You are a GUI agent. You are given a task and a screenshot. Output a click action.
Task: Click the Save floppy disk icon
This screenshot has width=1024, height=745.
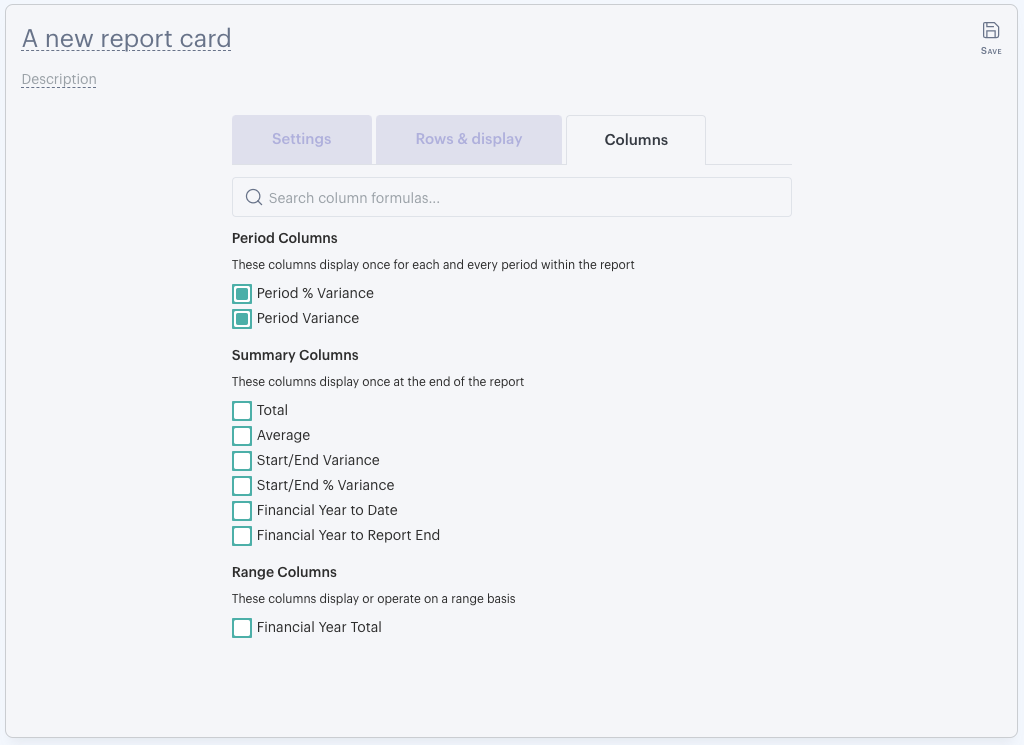pyautogui.click(x=991, y=30)
